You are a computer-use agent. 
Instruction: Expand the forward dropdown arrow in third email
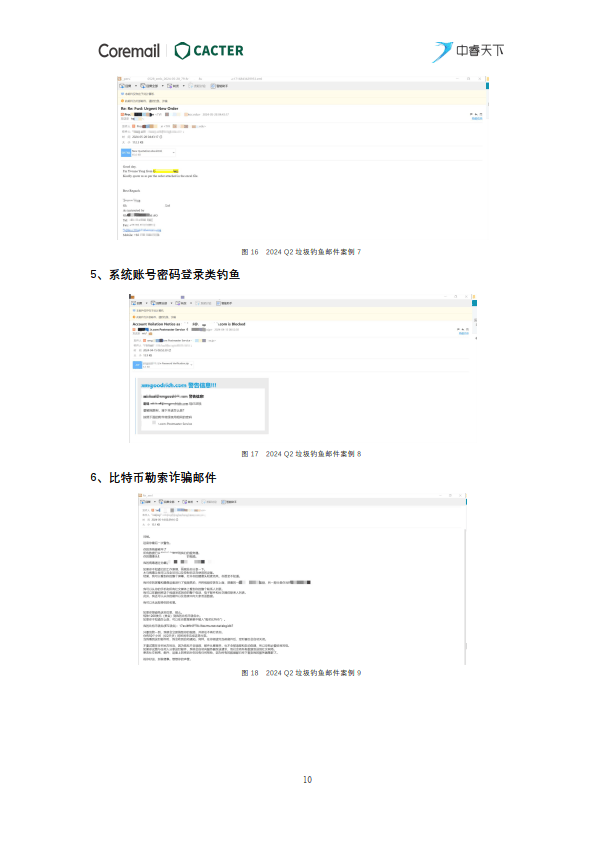197,502
